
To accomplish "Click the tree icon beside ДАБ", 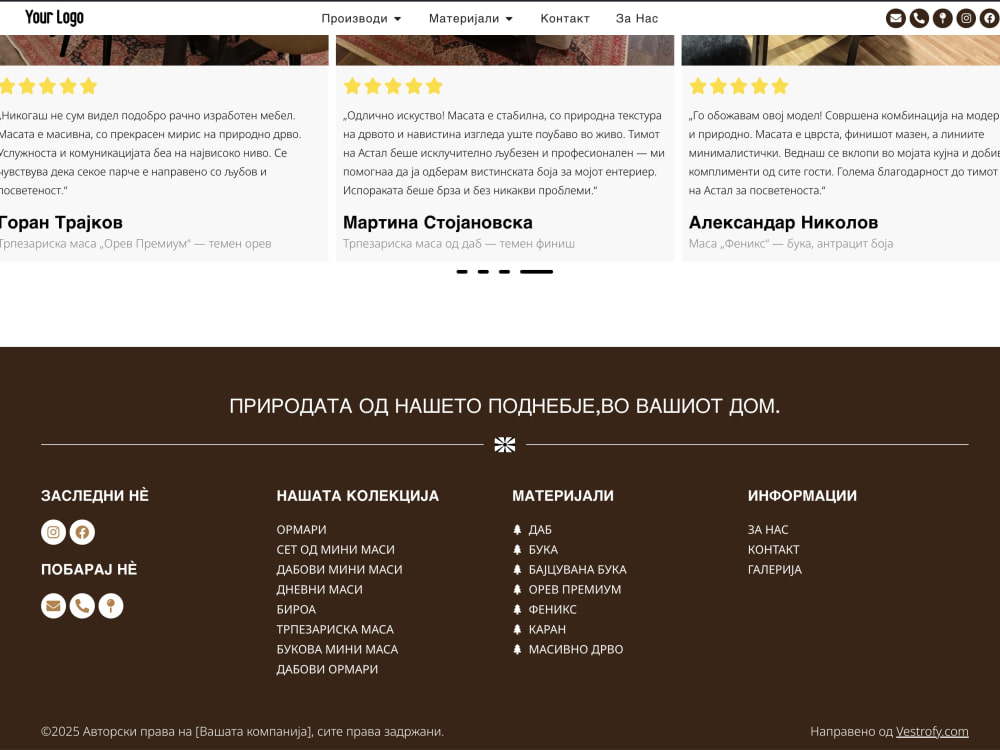I will [x=517, y=529].
